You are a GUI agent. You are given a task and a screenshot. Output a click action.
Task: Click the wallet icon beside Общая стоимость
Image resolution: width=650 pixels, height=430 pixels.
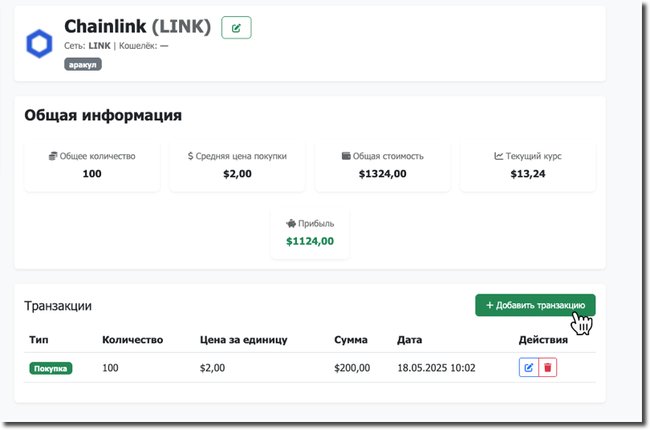(346, 156)
